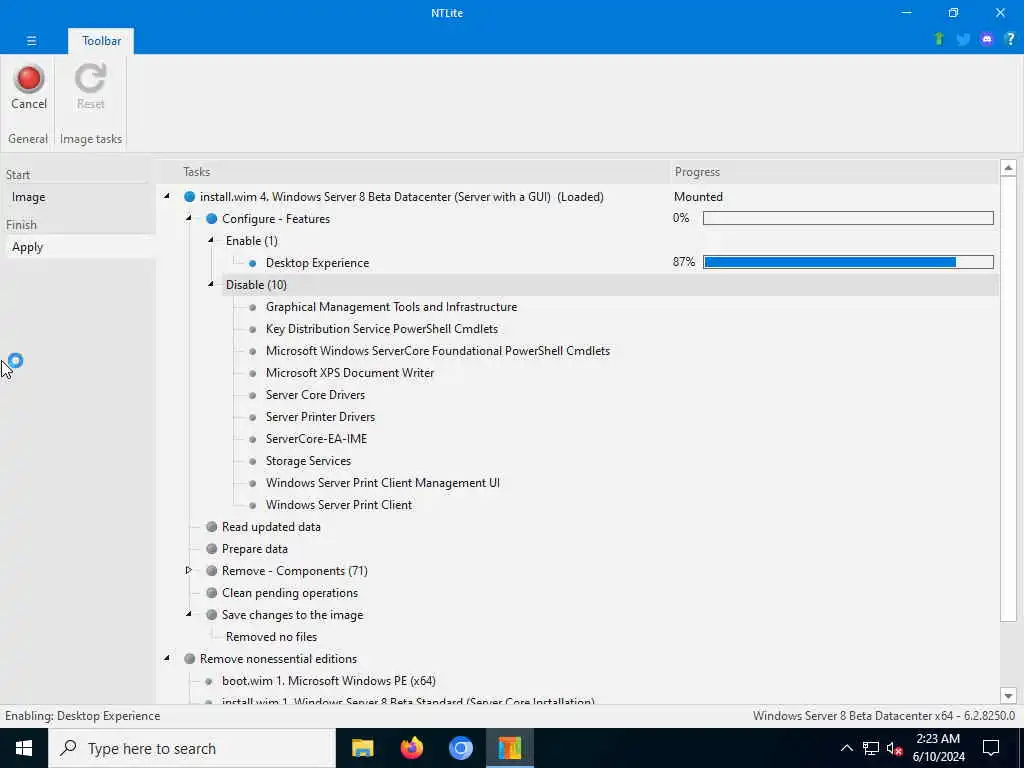Image resolution: width=1024 pixels, height=768 pixels.
Task: Click the taskbar search box
Action: click(x=192, y=748)
